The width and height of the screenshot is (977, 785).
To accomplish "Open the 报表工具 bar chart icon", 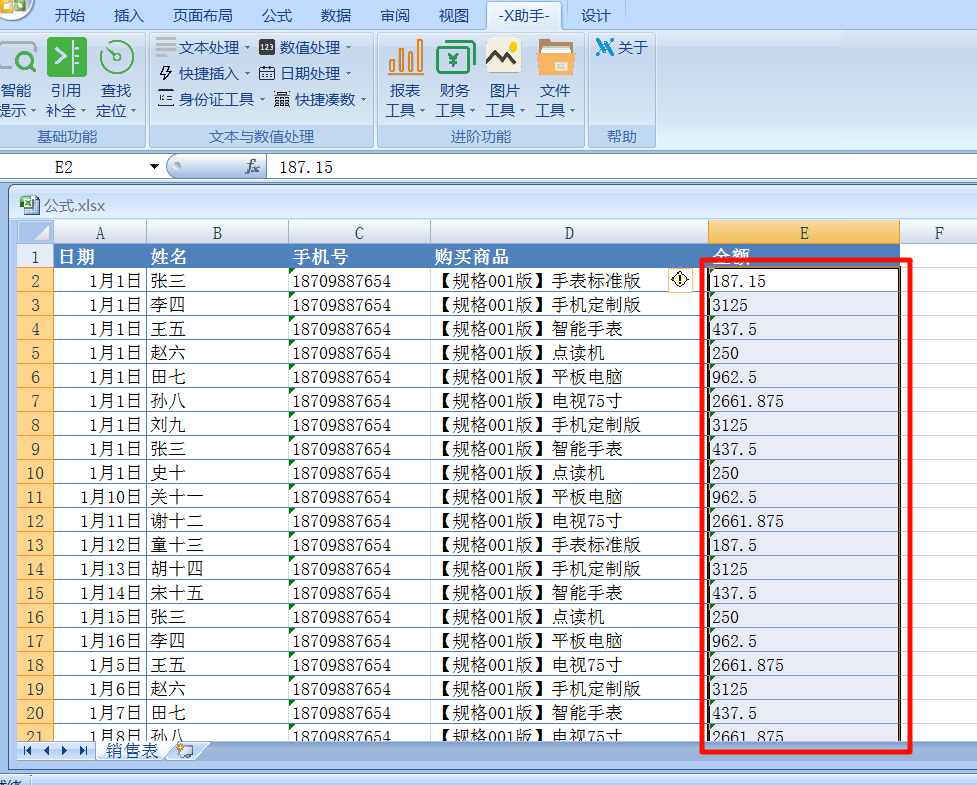I will coord(406,57).
